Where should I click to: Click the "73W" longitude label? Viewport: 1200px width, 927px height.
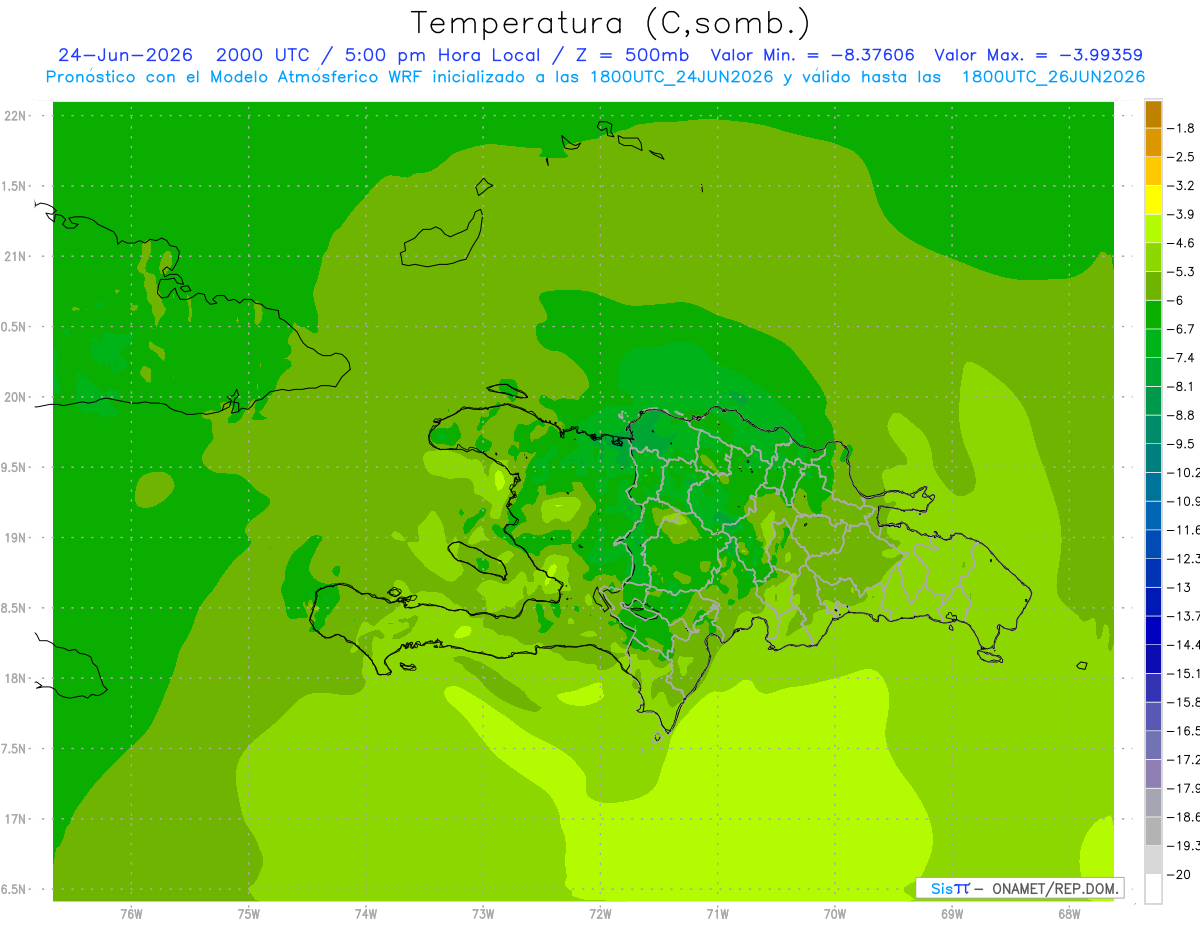click(483, 914)
